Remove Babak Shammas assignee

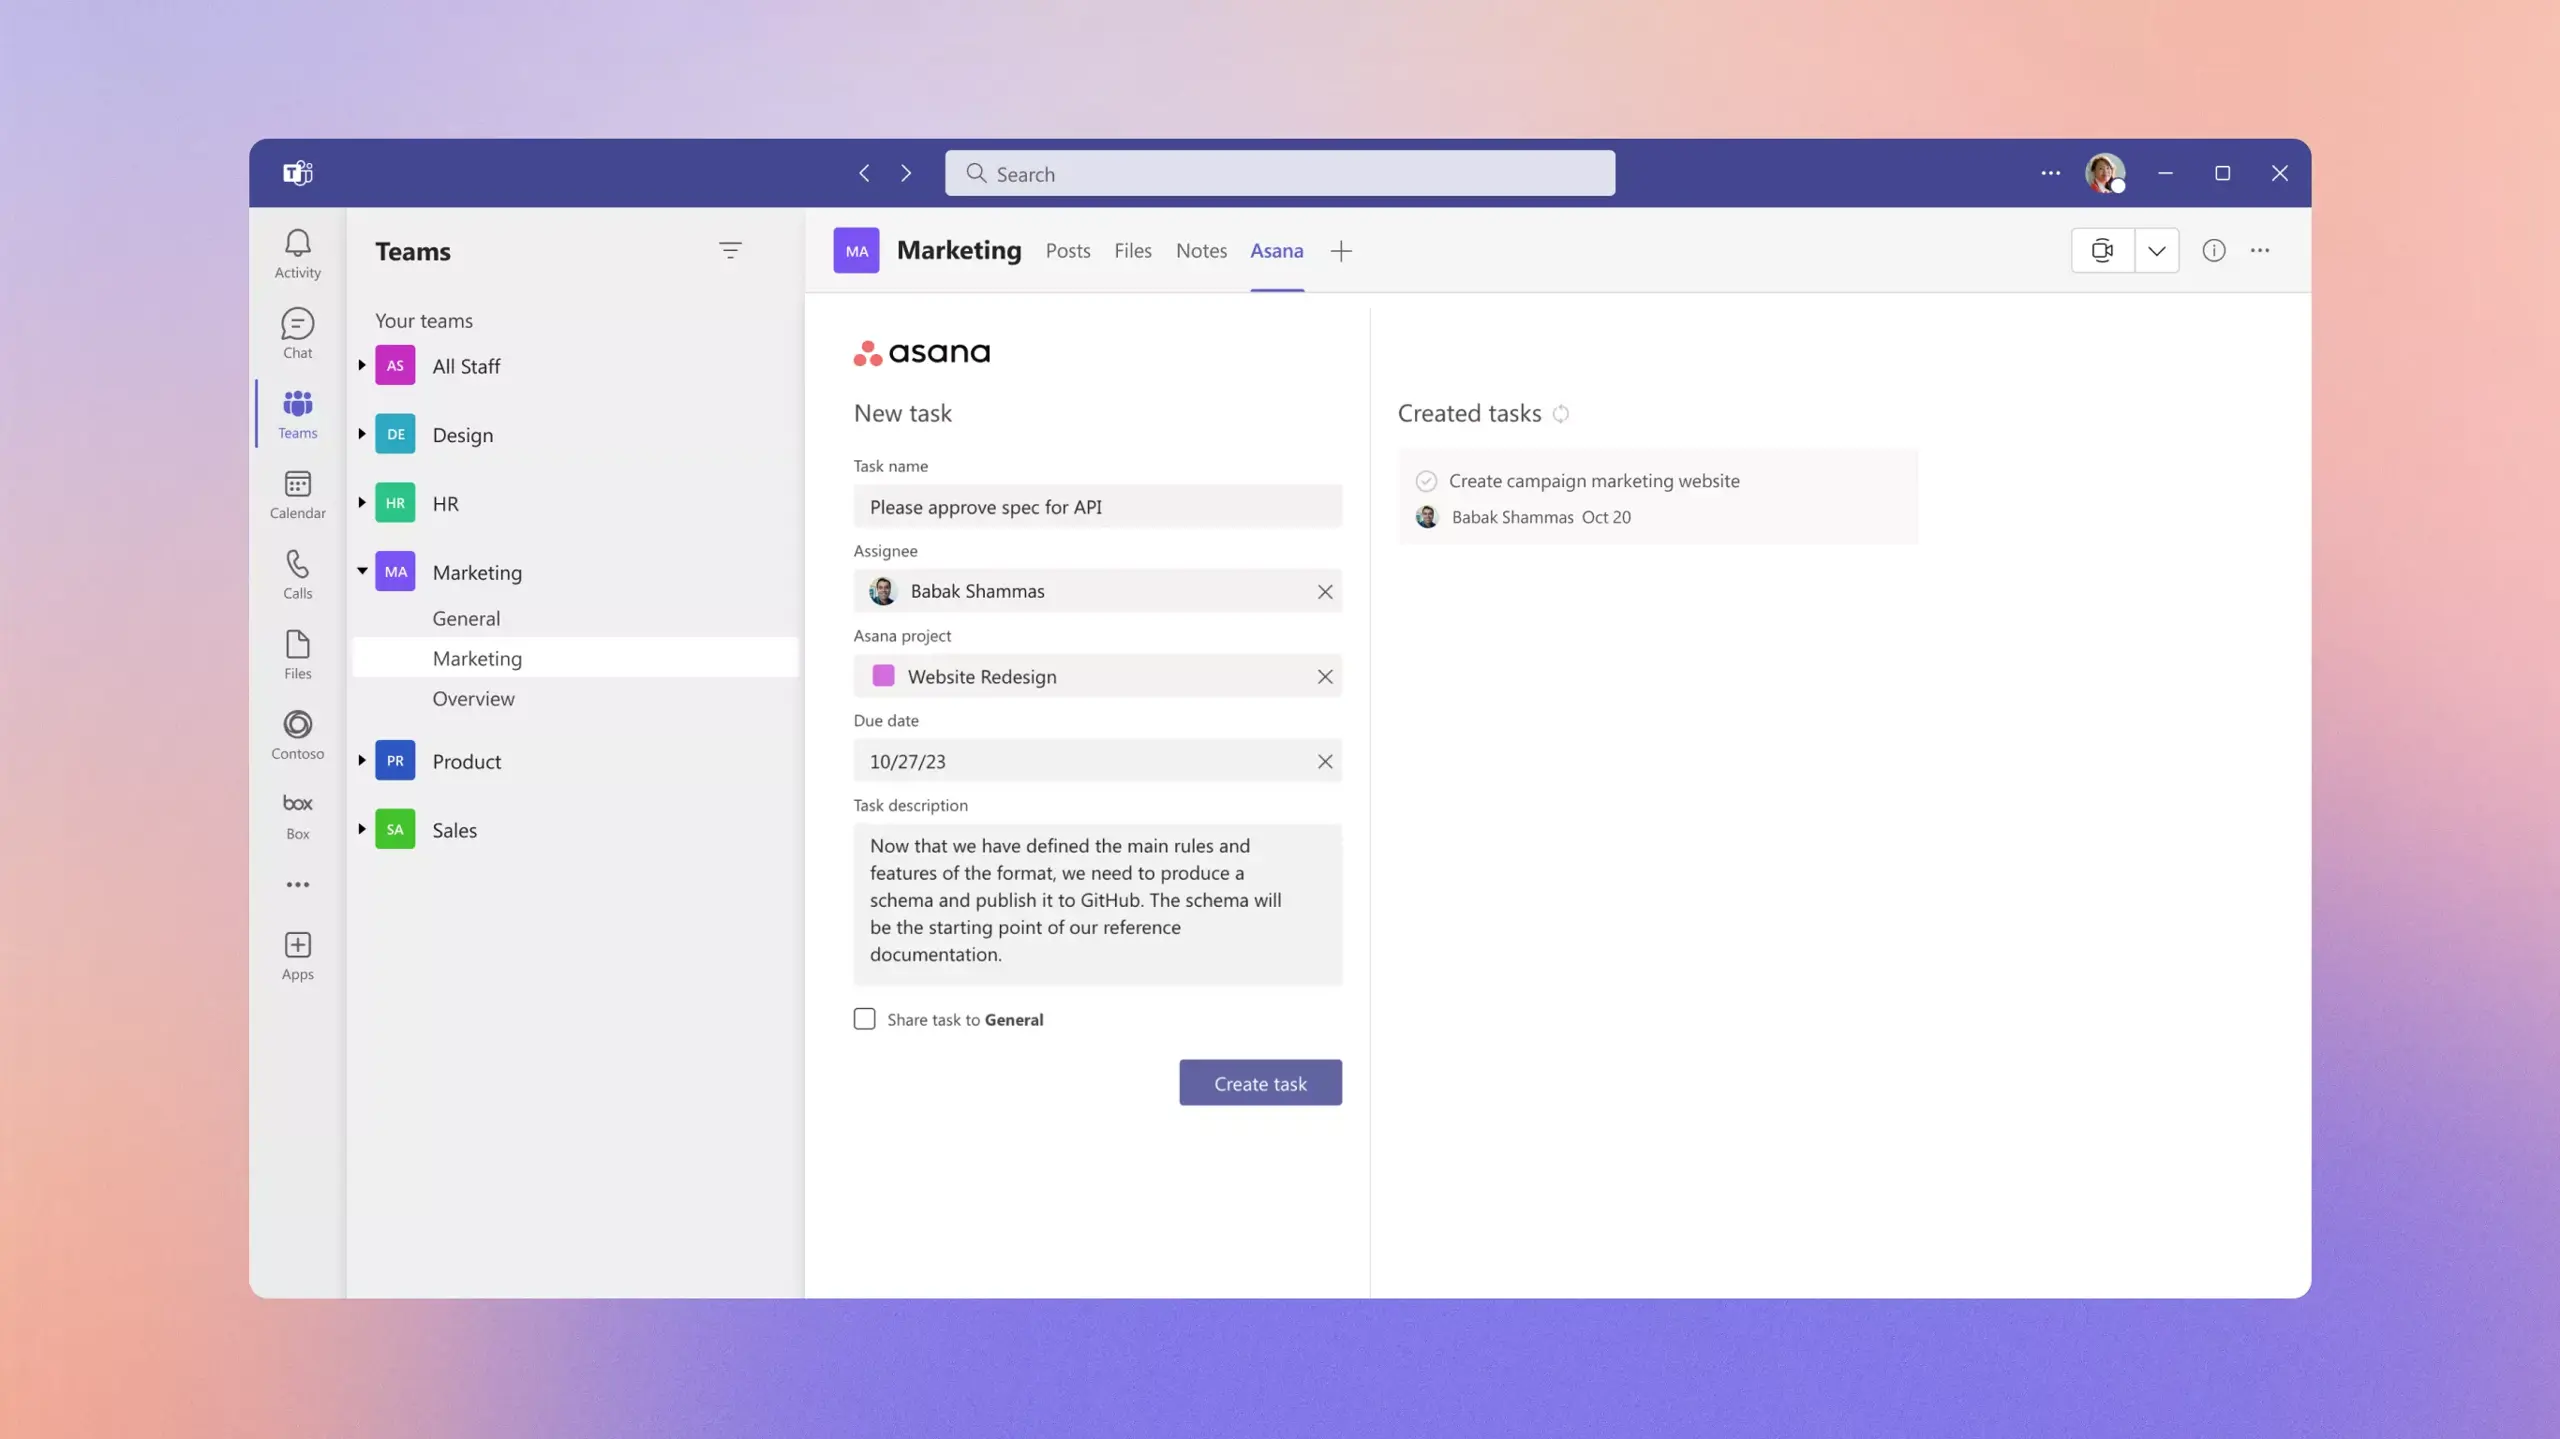pos(1324,589)
